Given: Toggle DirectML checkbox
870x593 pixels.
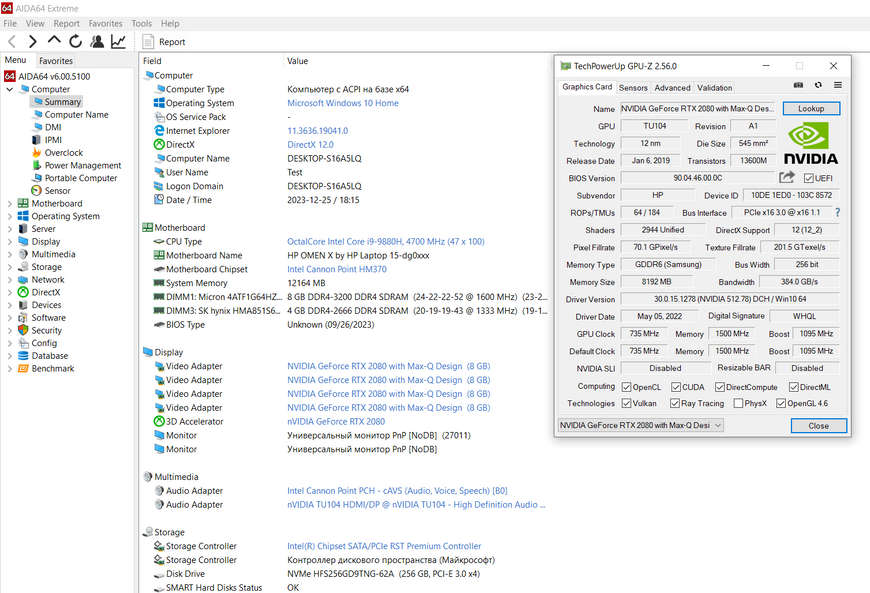Looking at the screenshot, I should (x=793, y=387).
